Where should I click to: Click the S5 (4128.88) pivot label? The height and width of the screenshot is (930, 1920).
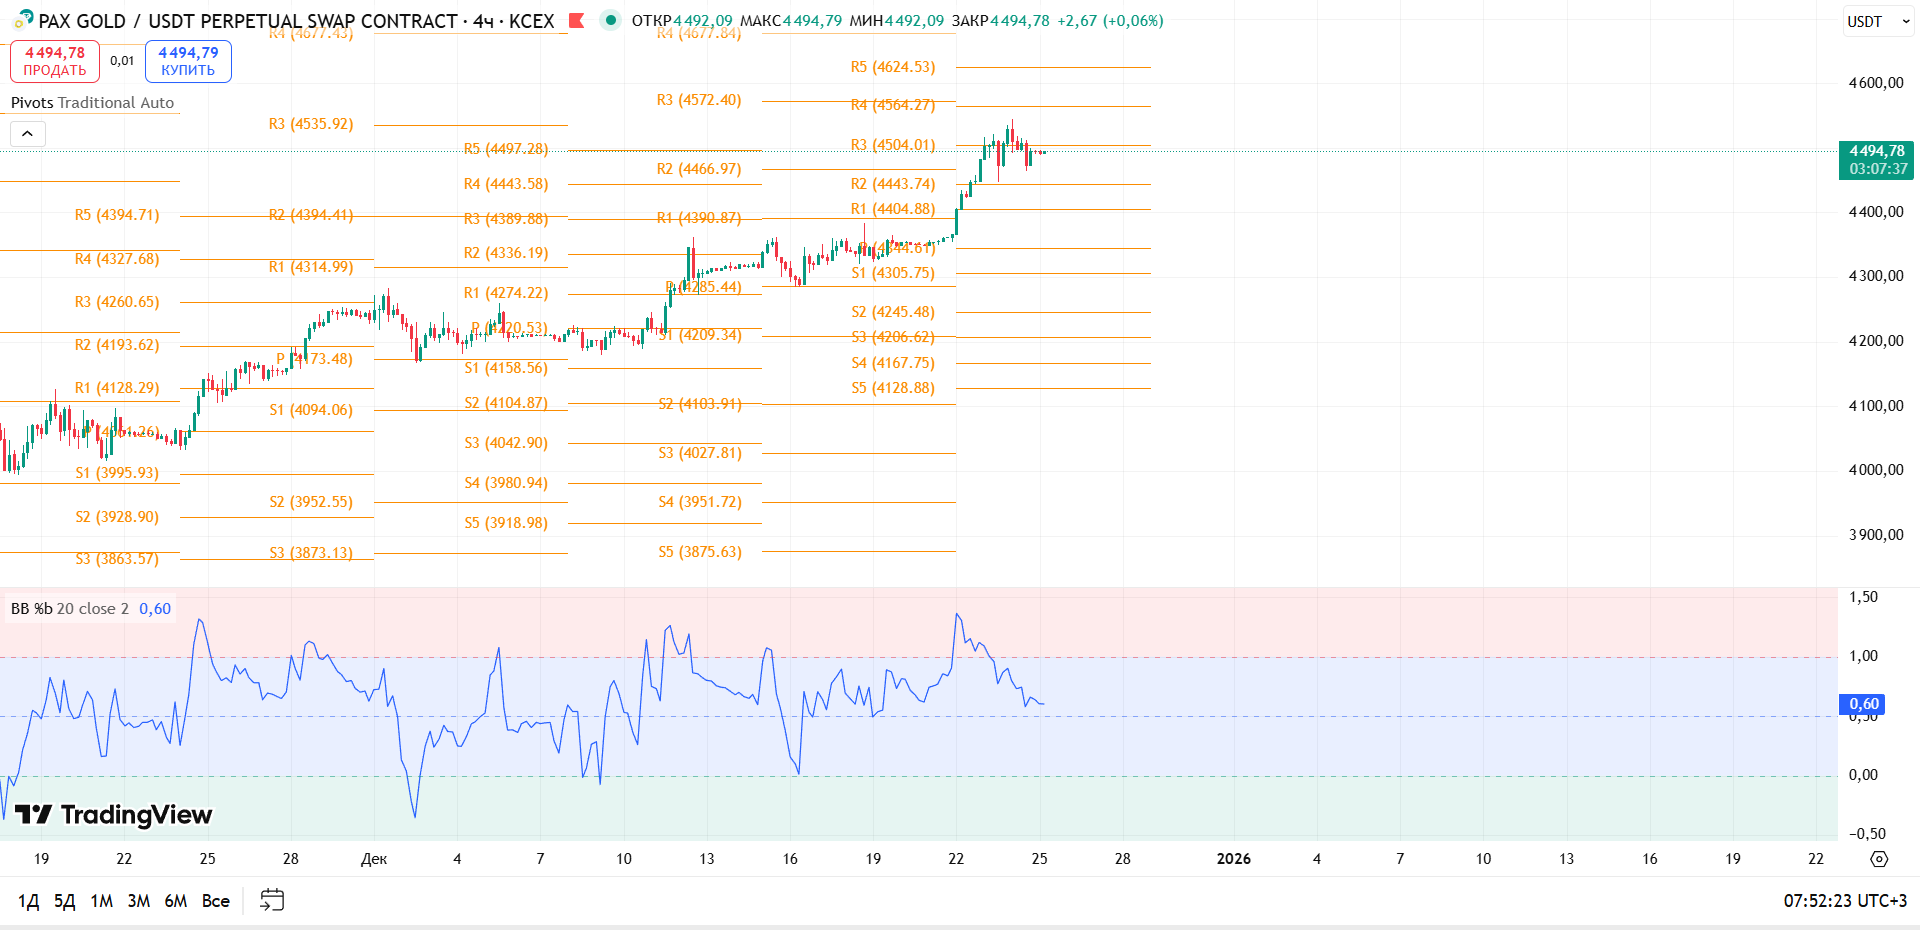(893, 388)
